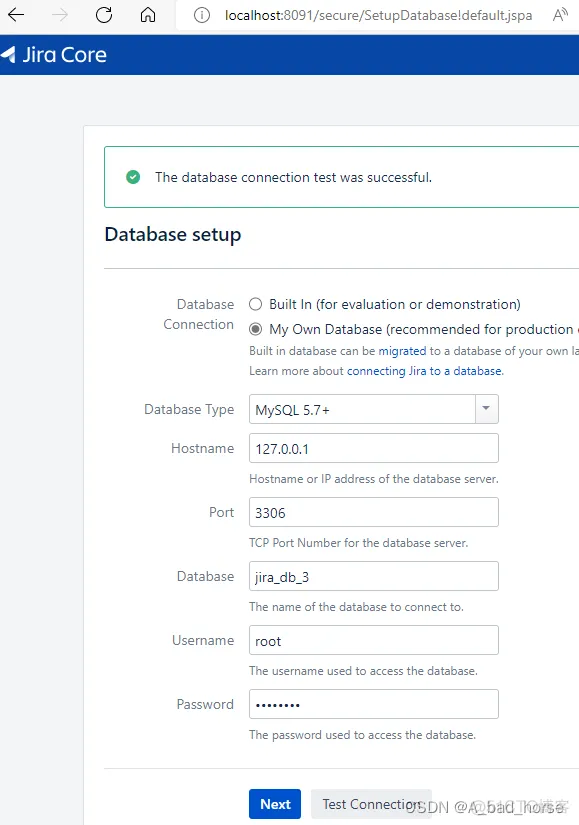579x825 pixels.
Task: Click the Hostname label
Action: coord(203,448)
